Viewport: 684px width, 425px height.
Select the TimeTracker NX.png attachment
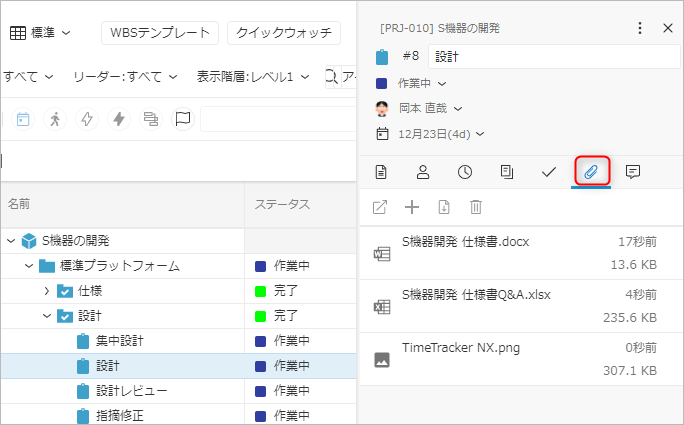tap(460, 348)
